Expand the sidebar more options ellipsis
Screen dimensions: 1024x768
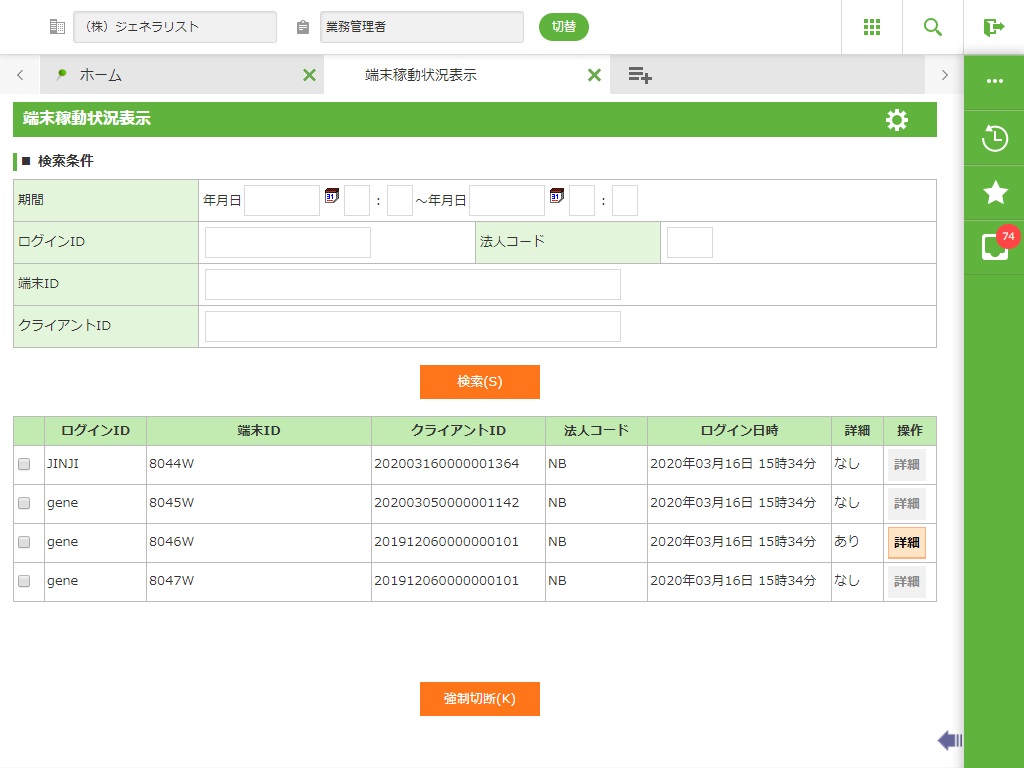[x=994, y=81]
